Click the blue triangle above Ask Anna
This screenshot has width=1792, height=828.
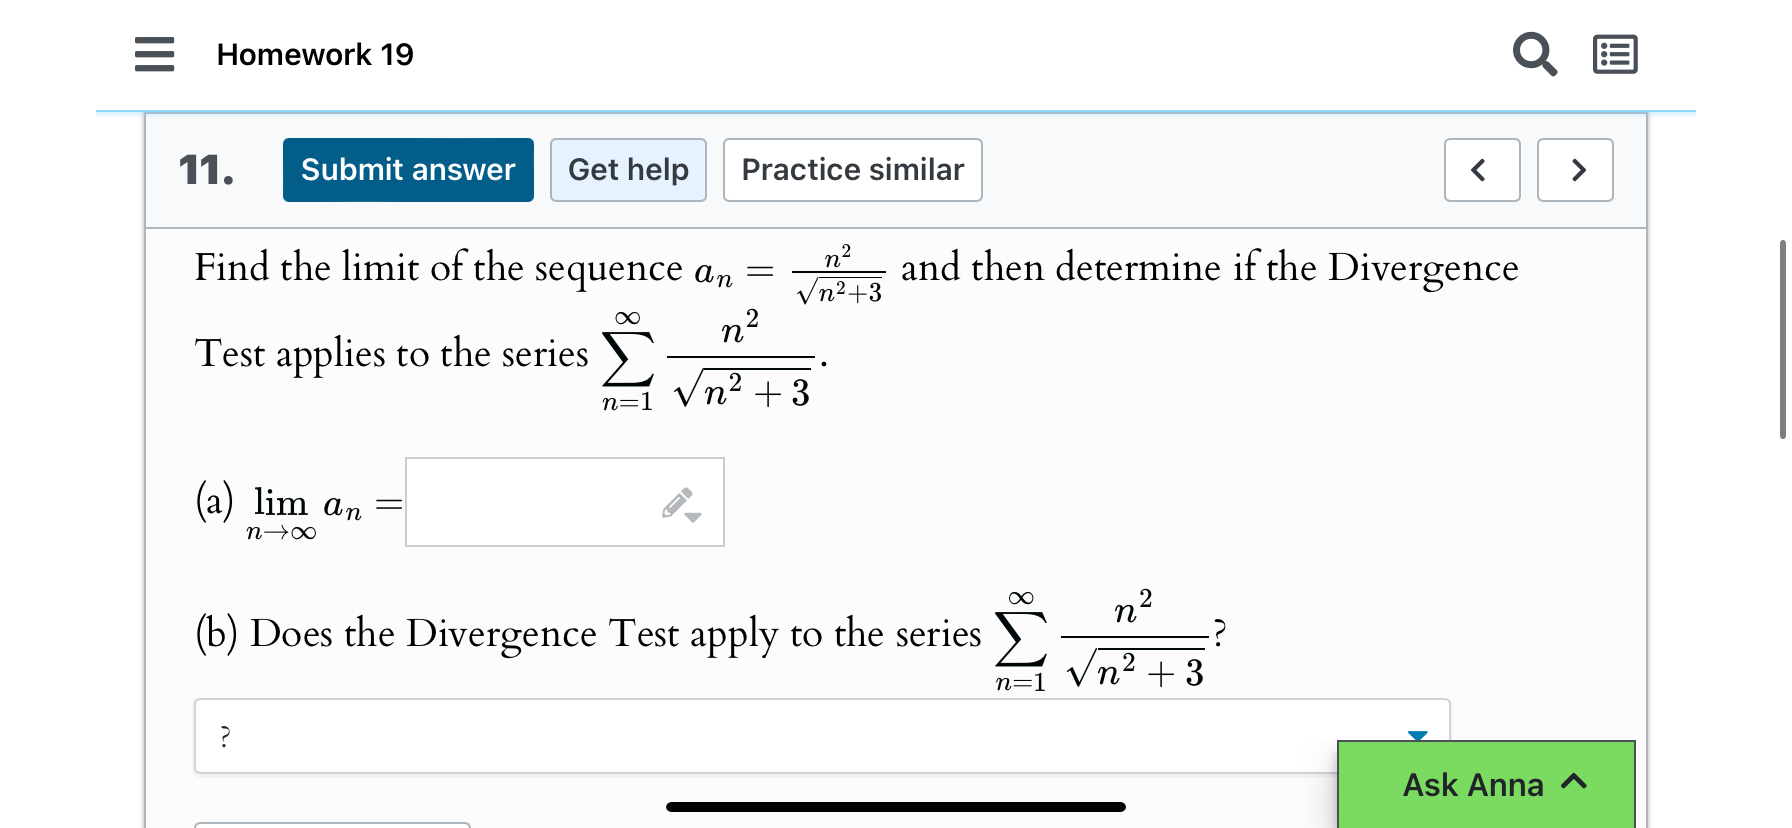(1417, 737)
